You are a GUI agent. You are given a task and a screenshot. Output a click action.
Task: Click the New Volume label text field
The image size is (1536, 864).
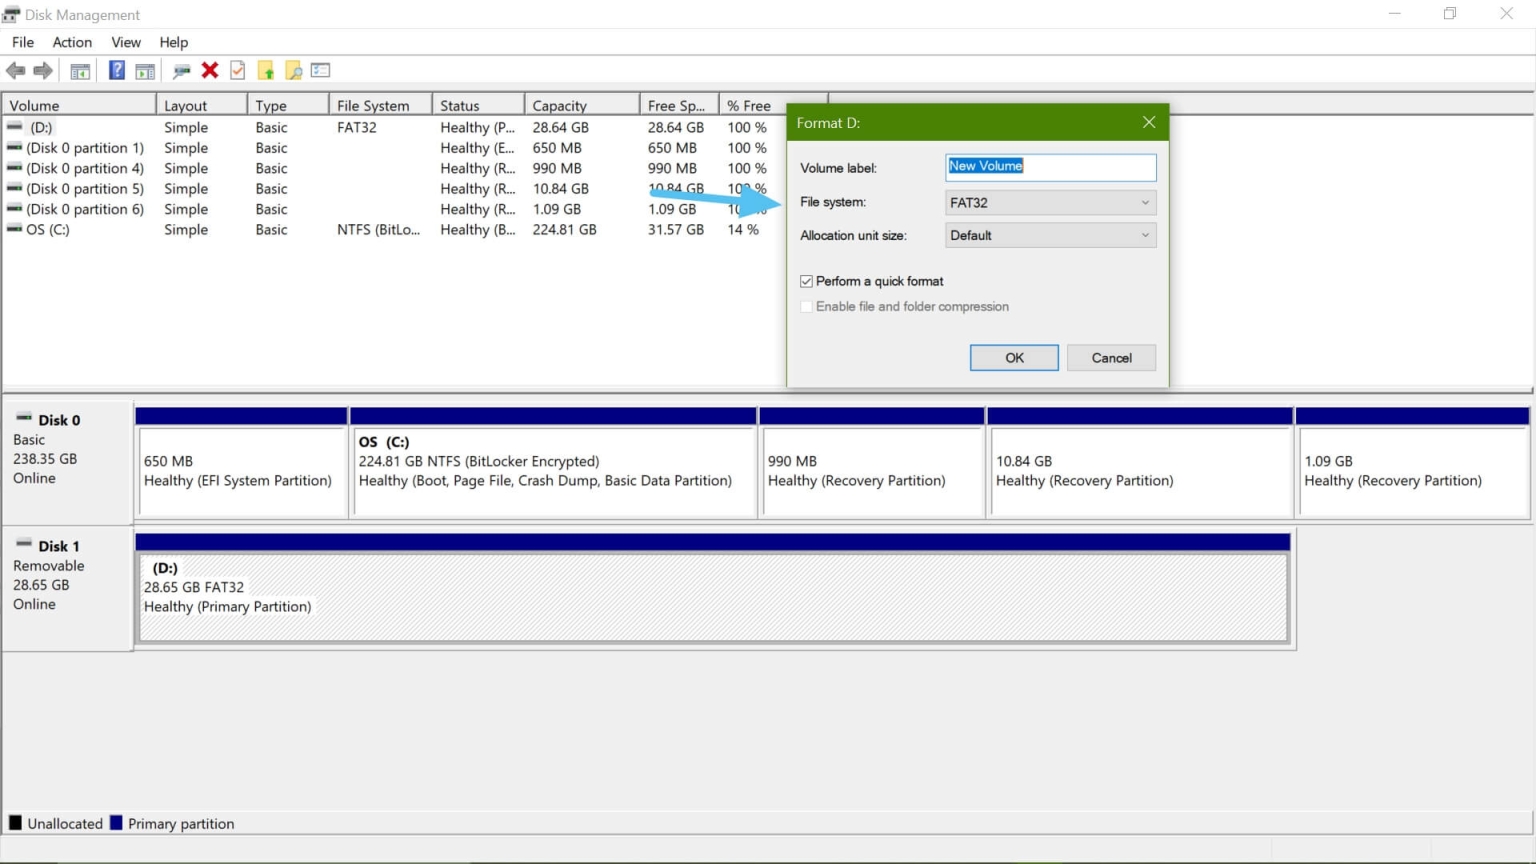pyautogui.click(x=1050, y=166)
